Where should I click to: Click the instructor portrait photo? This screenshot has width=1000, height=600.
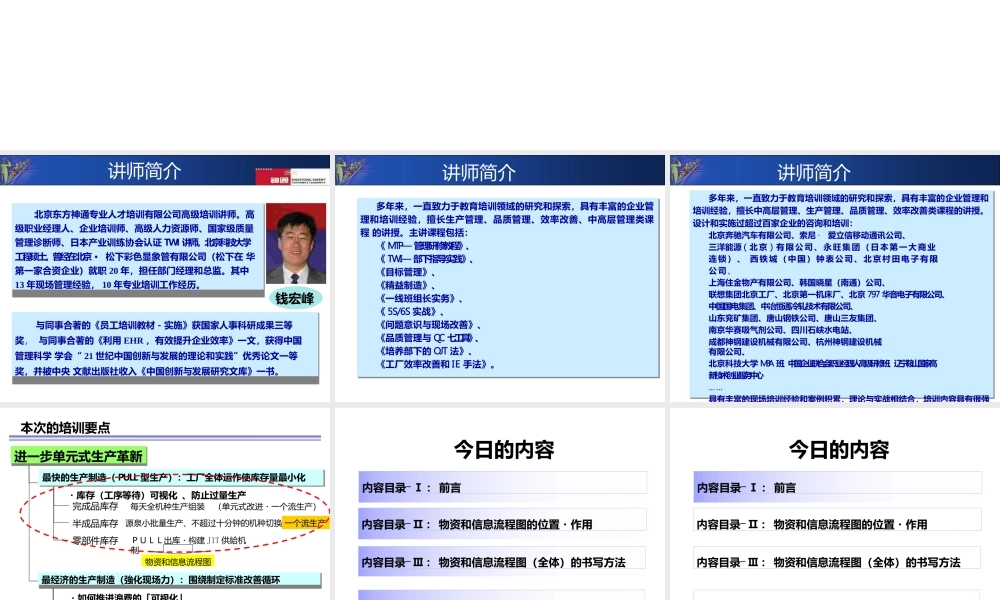click(296, 243)
